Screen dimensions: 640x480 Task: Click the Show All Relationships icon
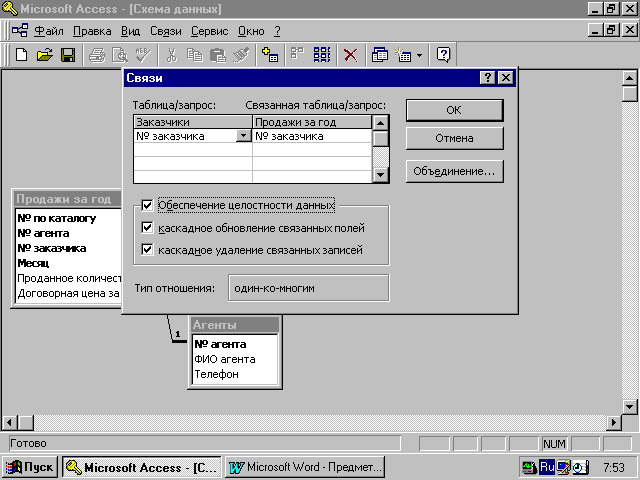[322, 55]
